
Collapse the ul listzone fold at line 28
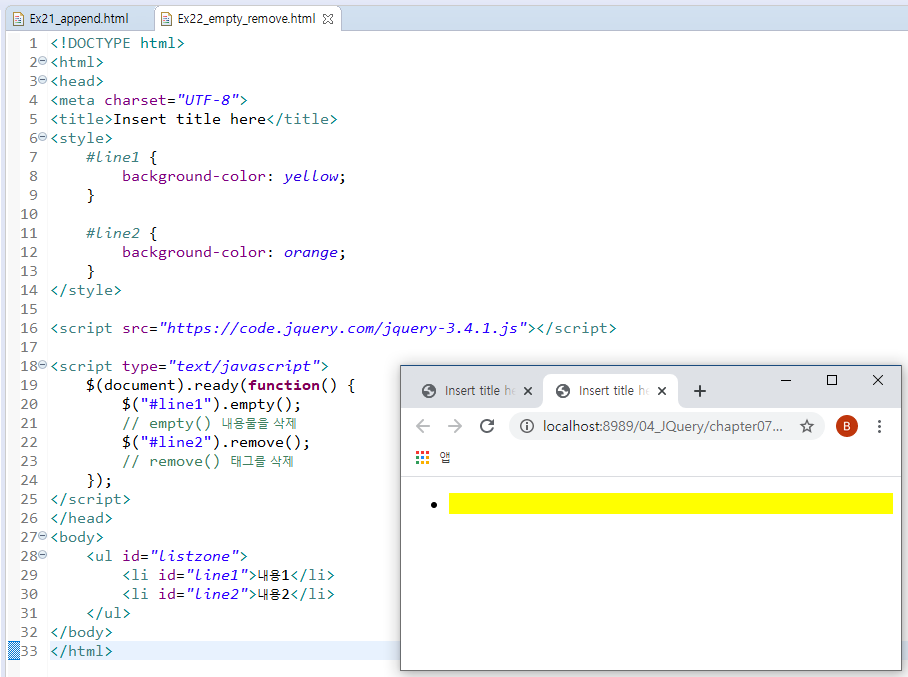pyautogui.click(x=42, y=555)
